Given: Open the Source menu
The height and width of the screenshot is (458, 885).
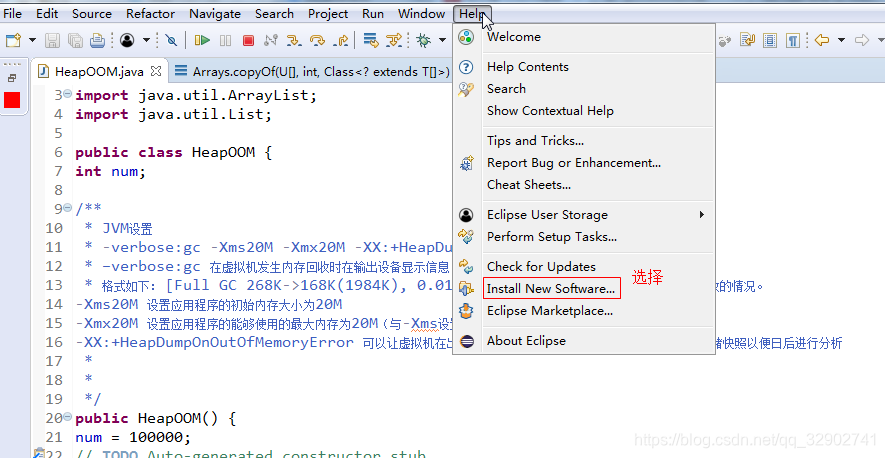Looking at the screenshot, I should pyautogui.click(x=91, y=14).
